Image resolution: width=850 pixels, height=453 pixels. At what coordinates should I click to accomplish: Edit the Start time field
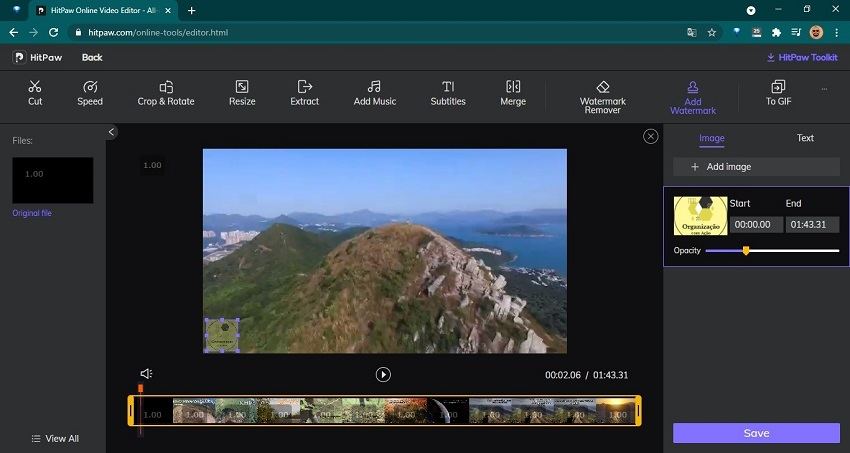click(756, 224)
